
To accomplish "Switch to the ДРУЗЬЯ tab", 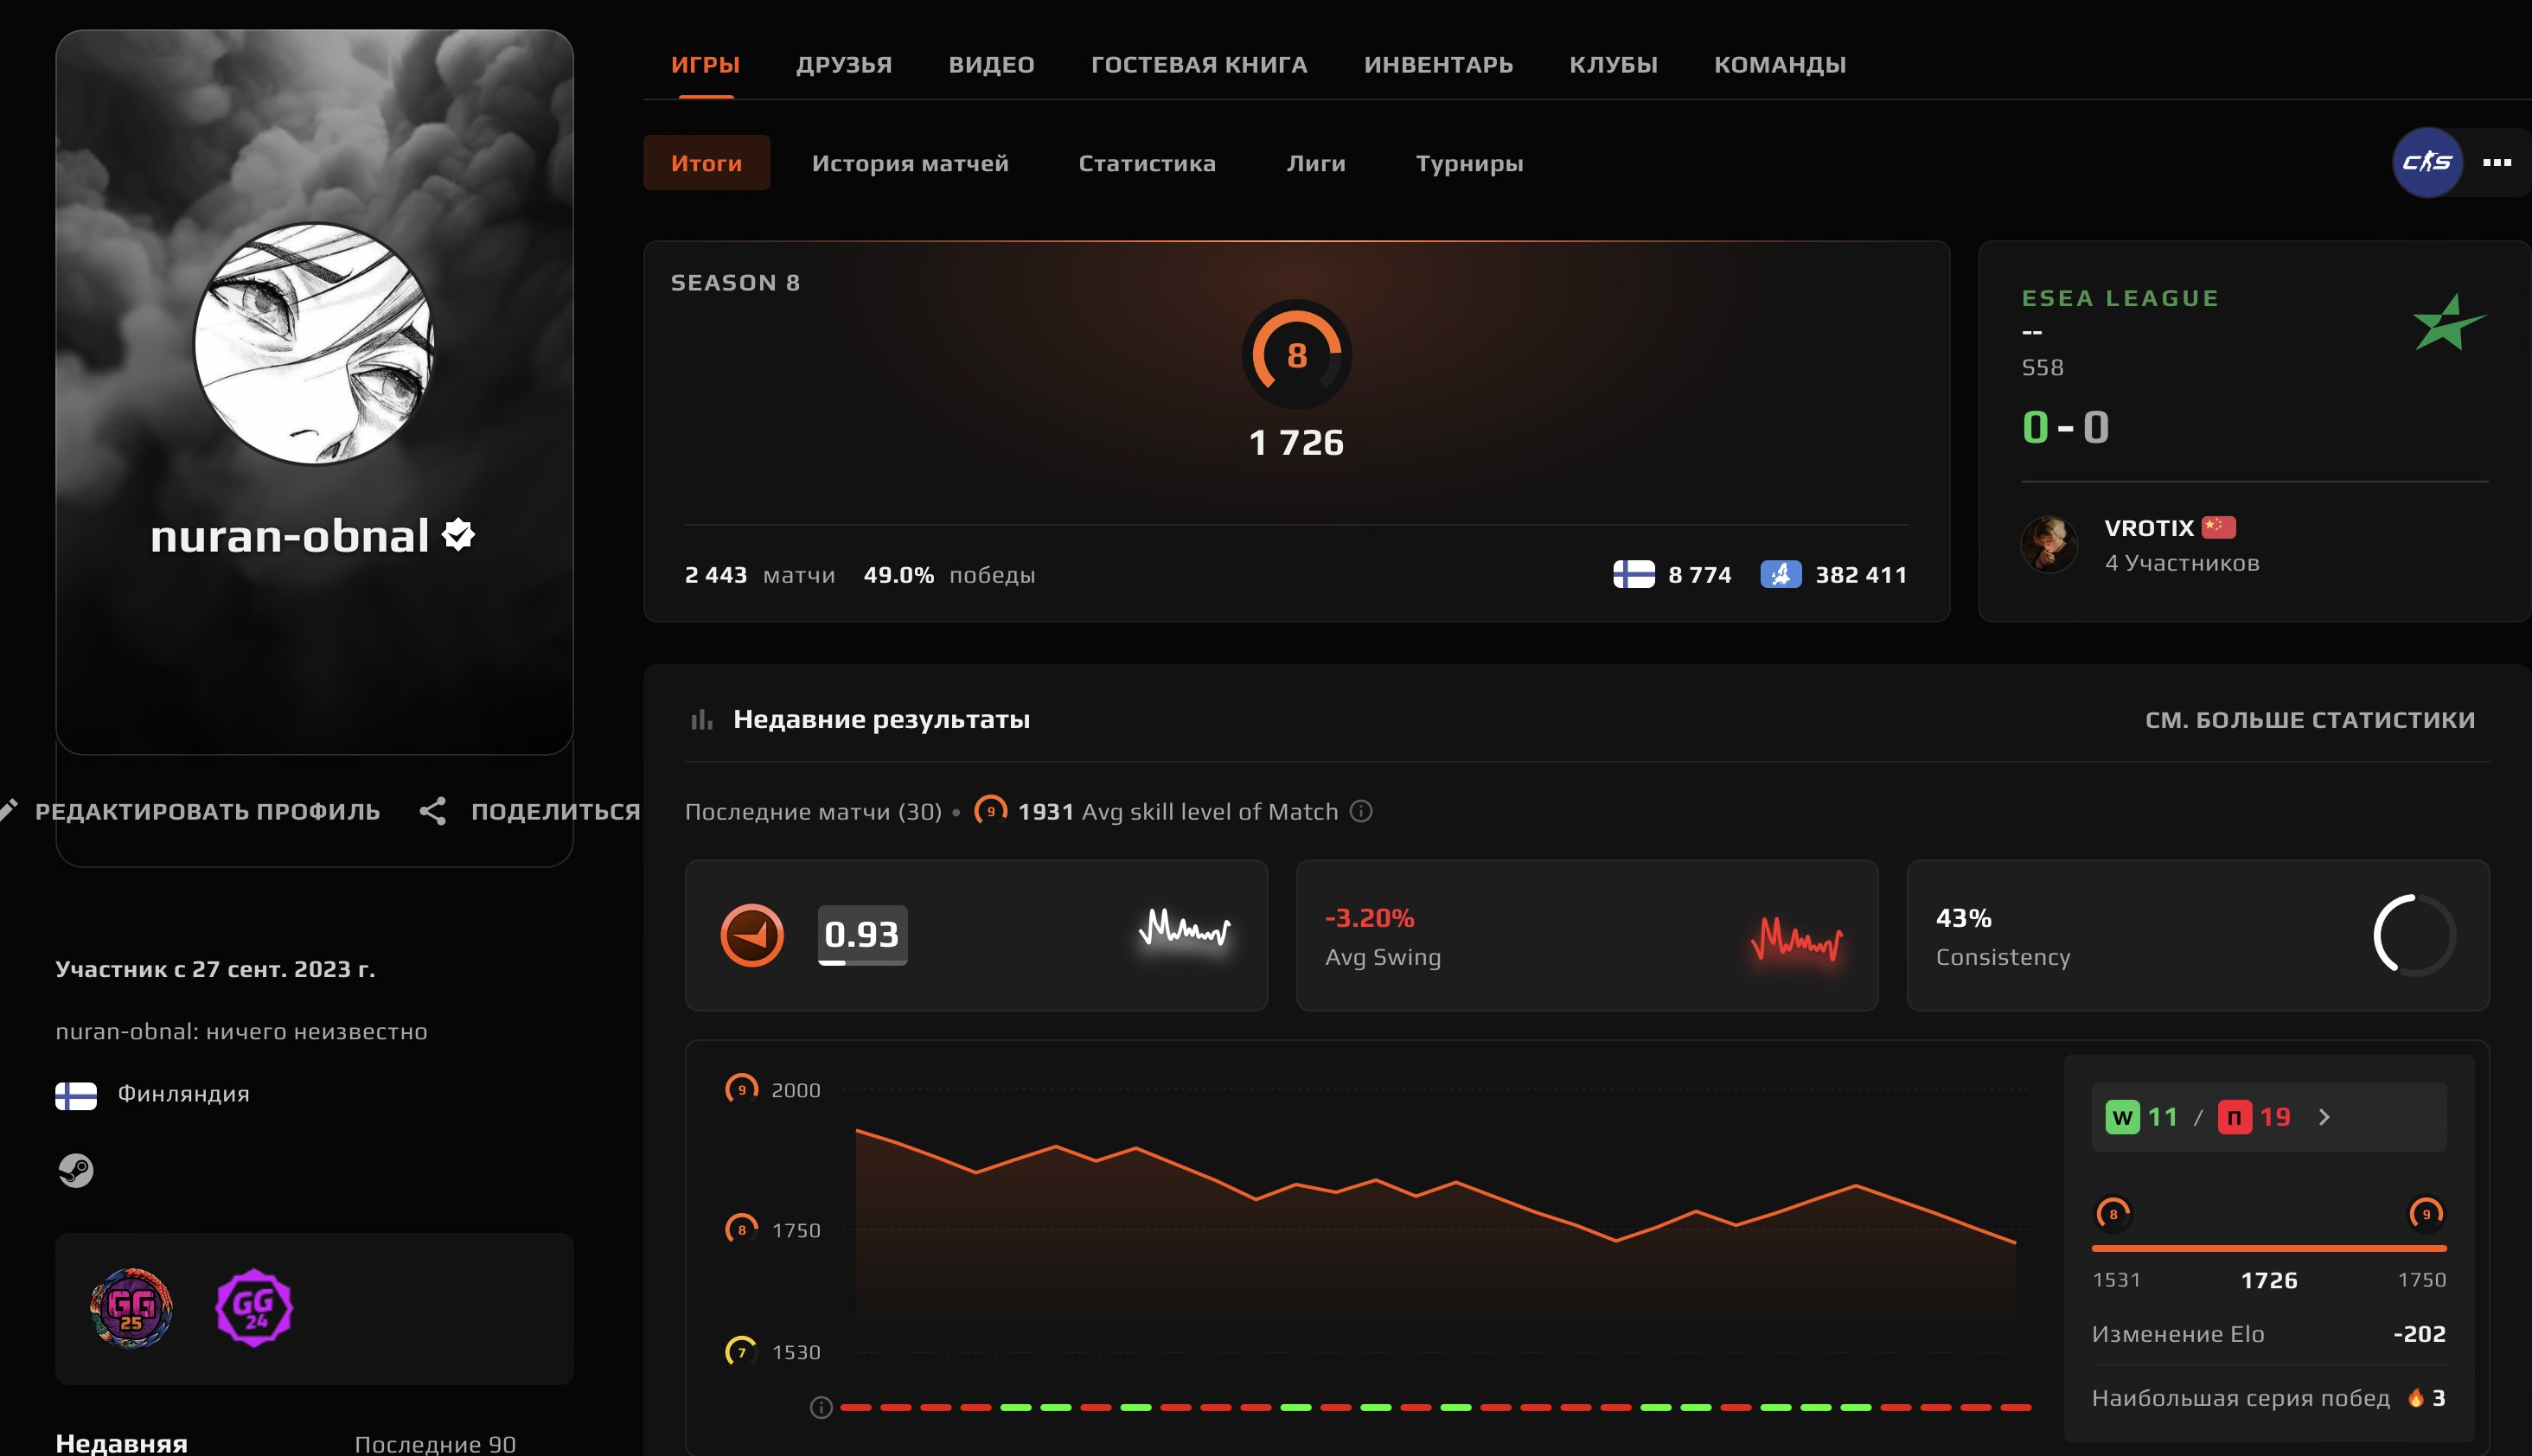I will pyautogui.click(x=844, y=64).
